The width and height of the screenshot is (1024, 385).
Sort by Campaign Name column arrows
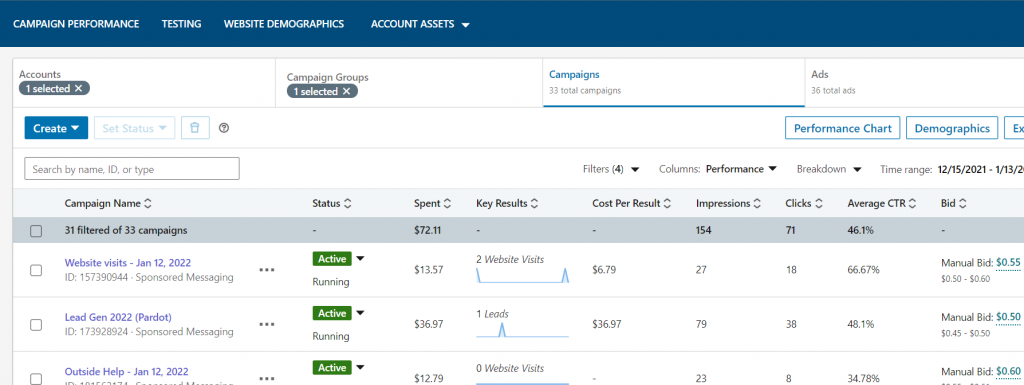coord(148,204)
